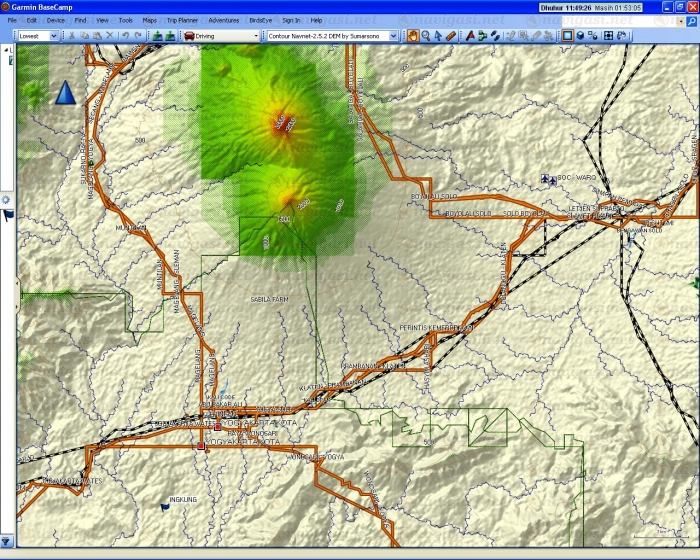Click the New Waypoint flag tool

coord(468,36)
